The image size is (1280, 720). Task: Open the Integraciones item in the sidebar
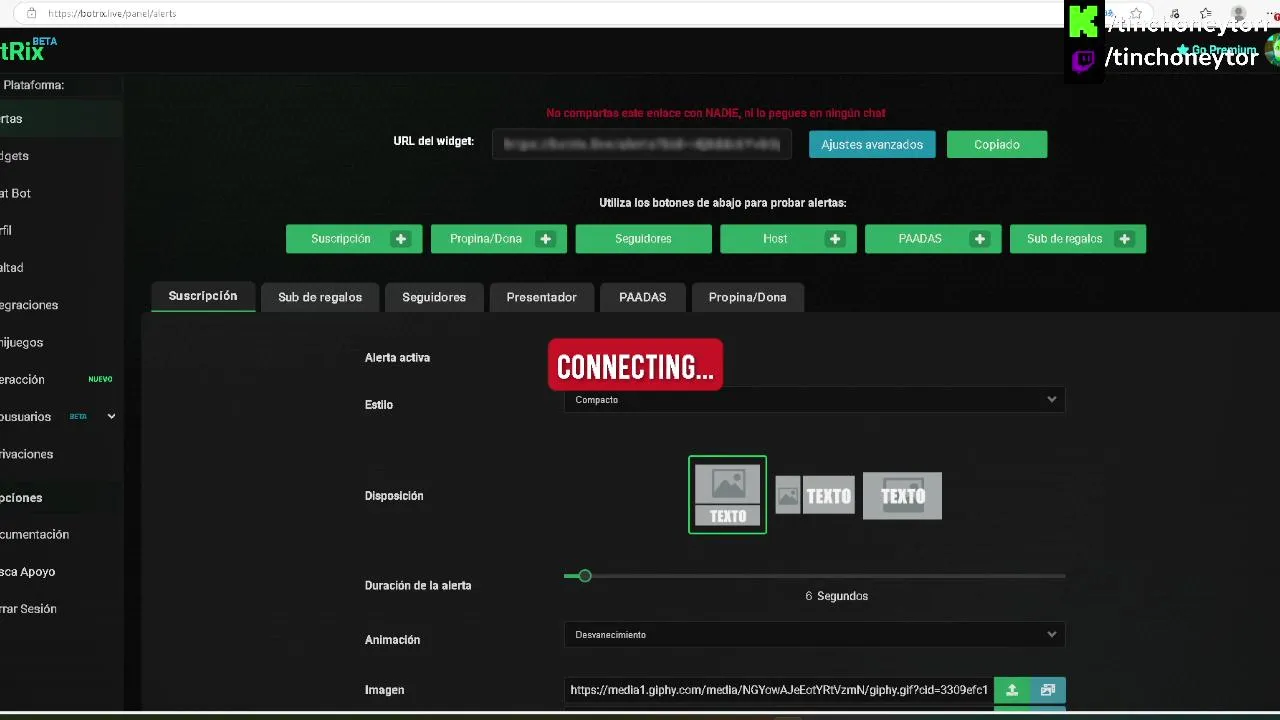point(60,305)
